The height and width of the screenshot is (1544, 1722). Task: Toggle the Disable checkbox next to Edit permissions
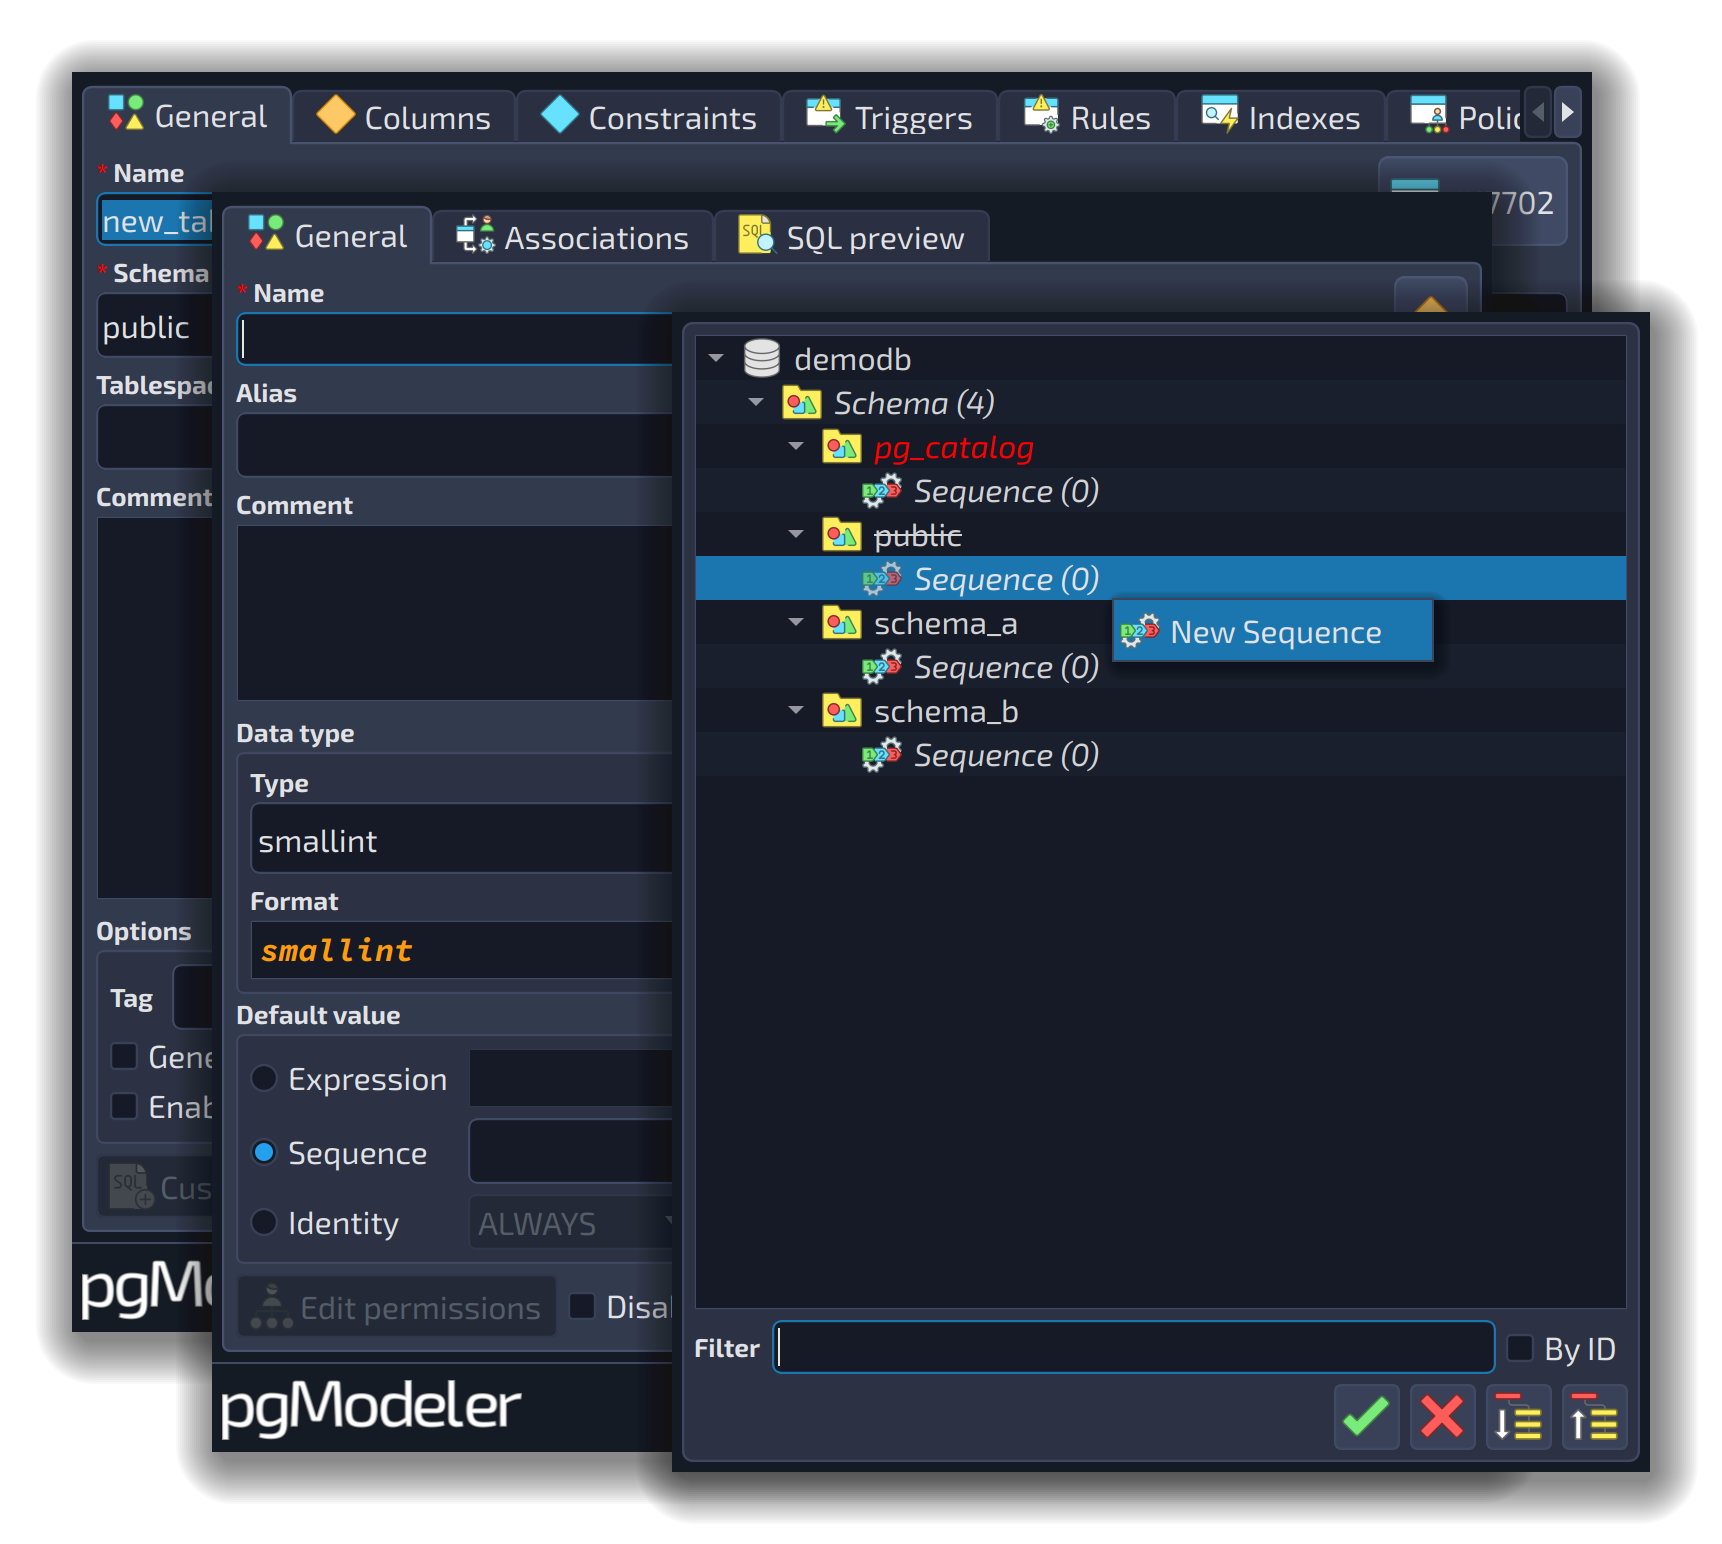[x=582, y=1306]
